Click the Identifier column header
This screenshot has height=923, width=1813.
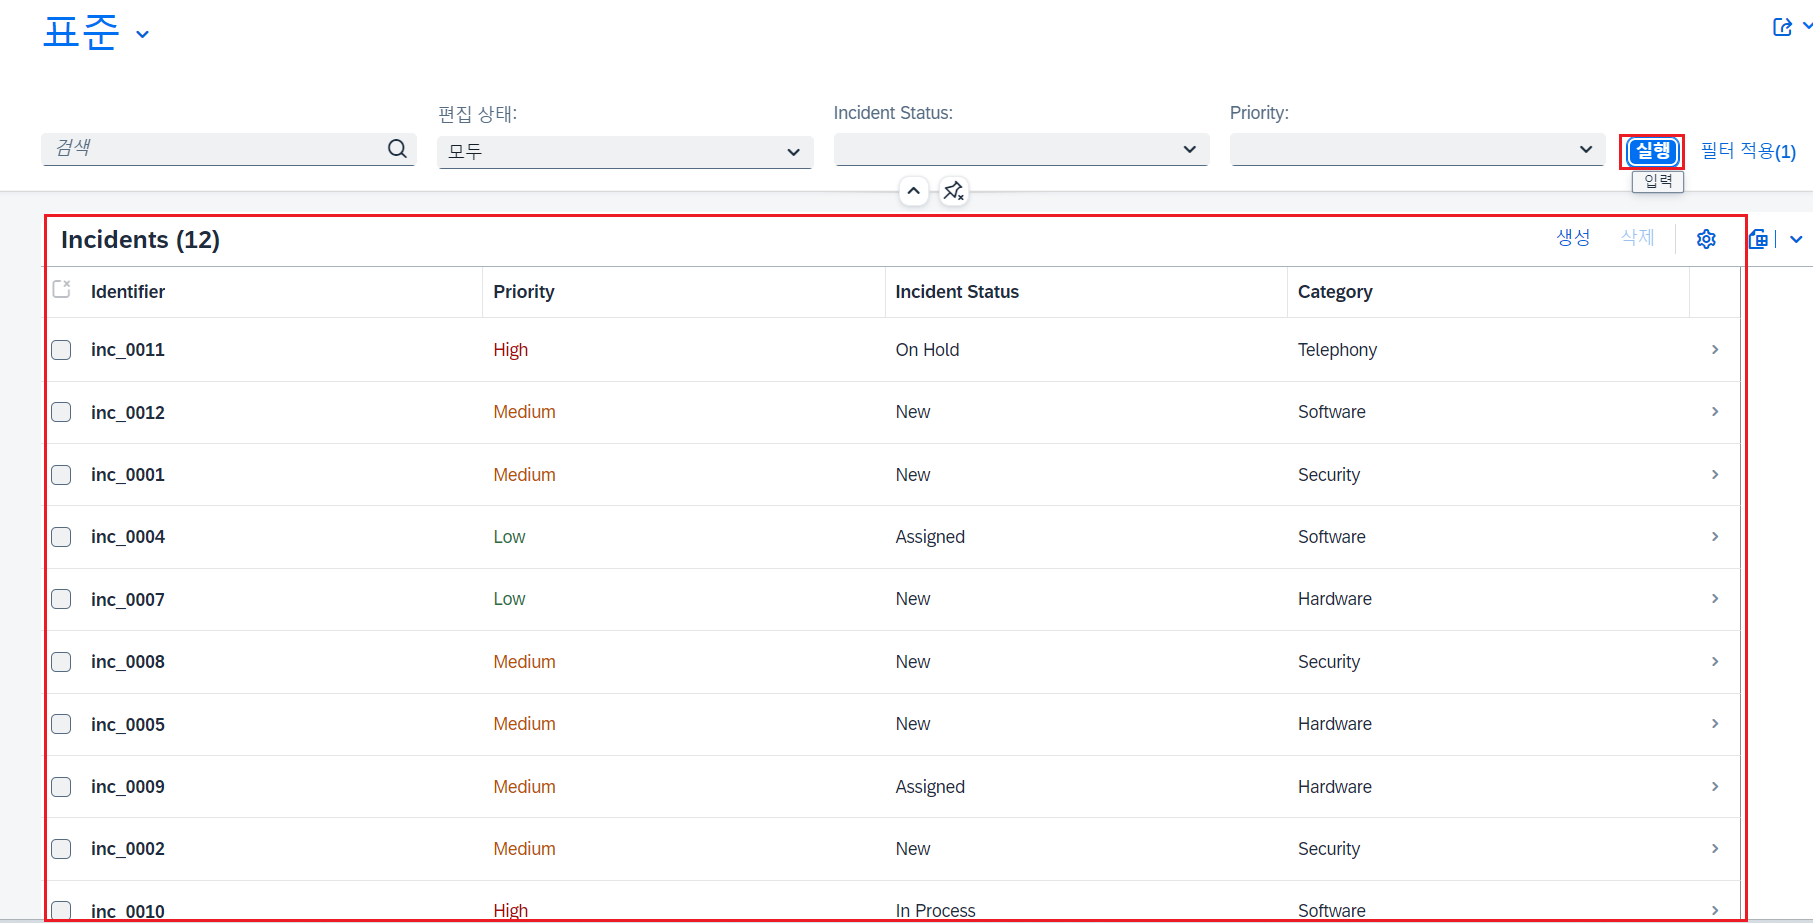click(x=128, y=292)
